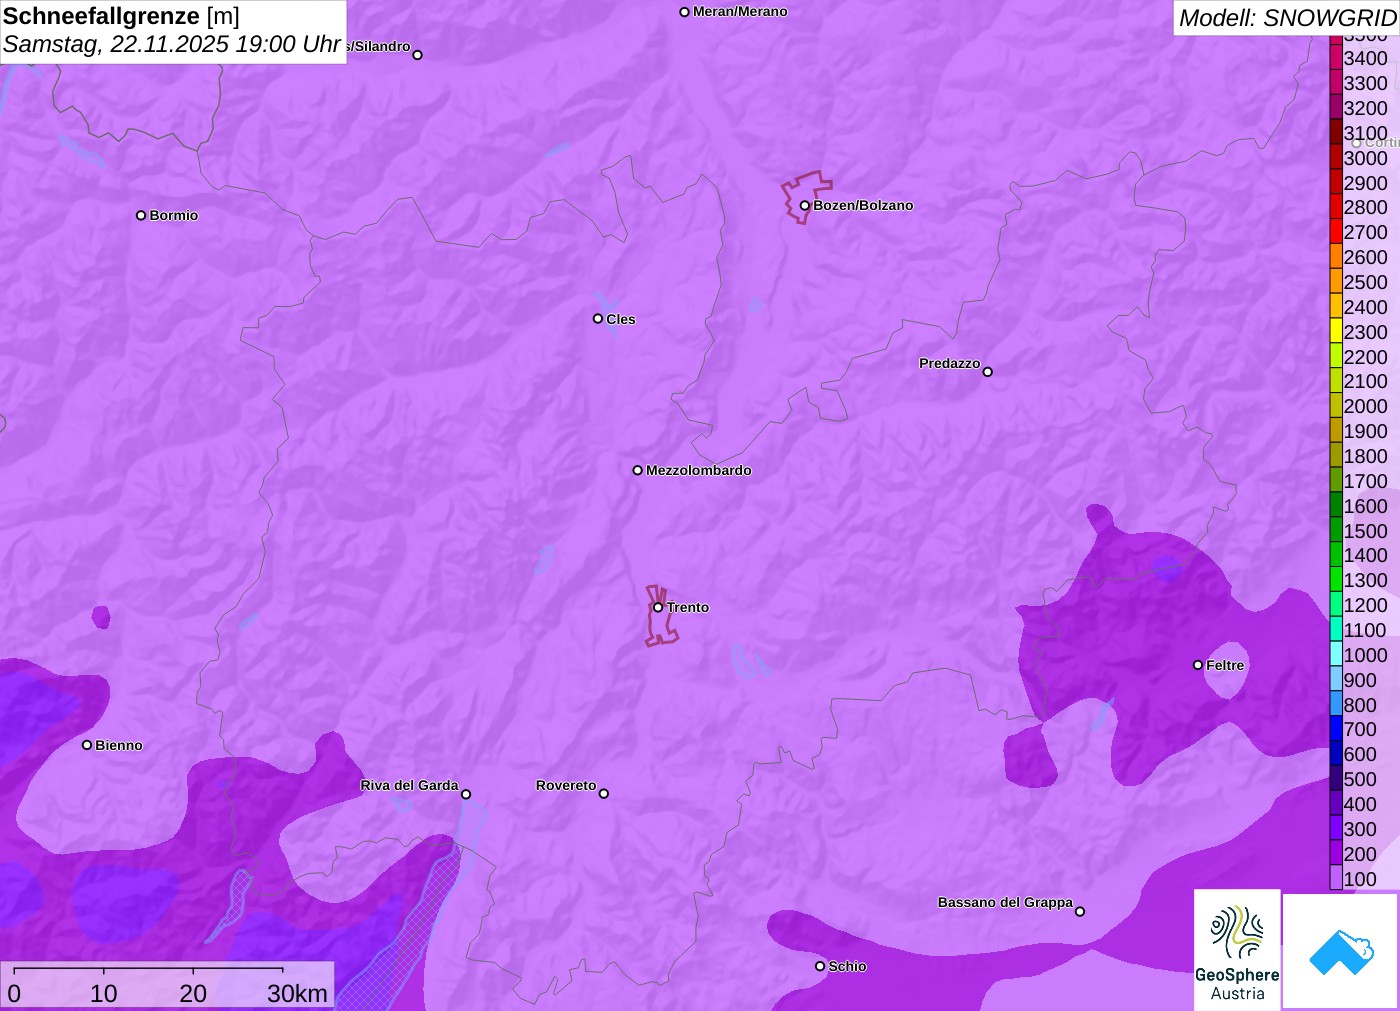Click the Schneefallgrenze [m] title
This screenshot has width=1400, height=1011.
tap(121, 16)
